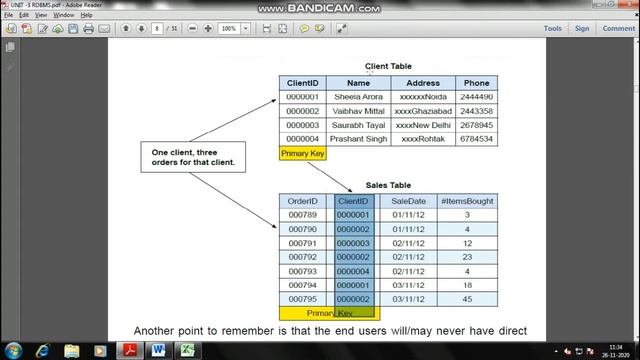
Task: Click the "#ItemsBought" column header
Action: (x=467, y=201)
